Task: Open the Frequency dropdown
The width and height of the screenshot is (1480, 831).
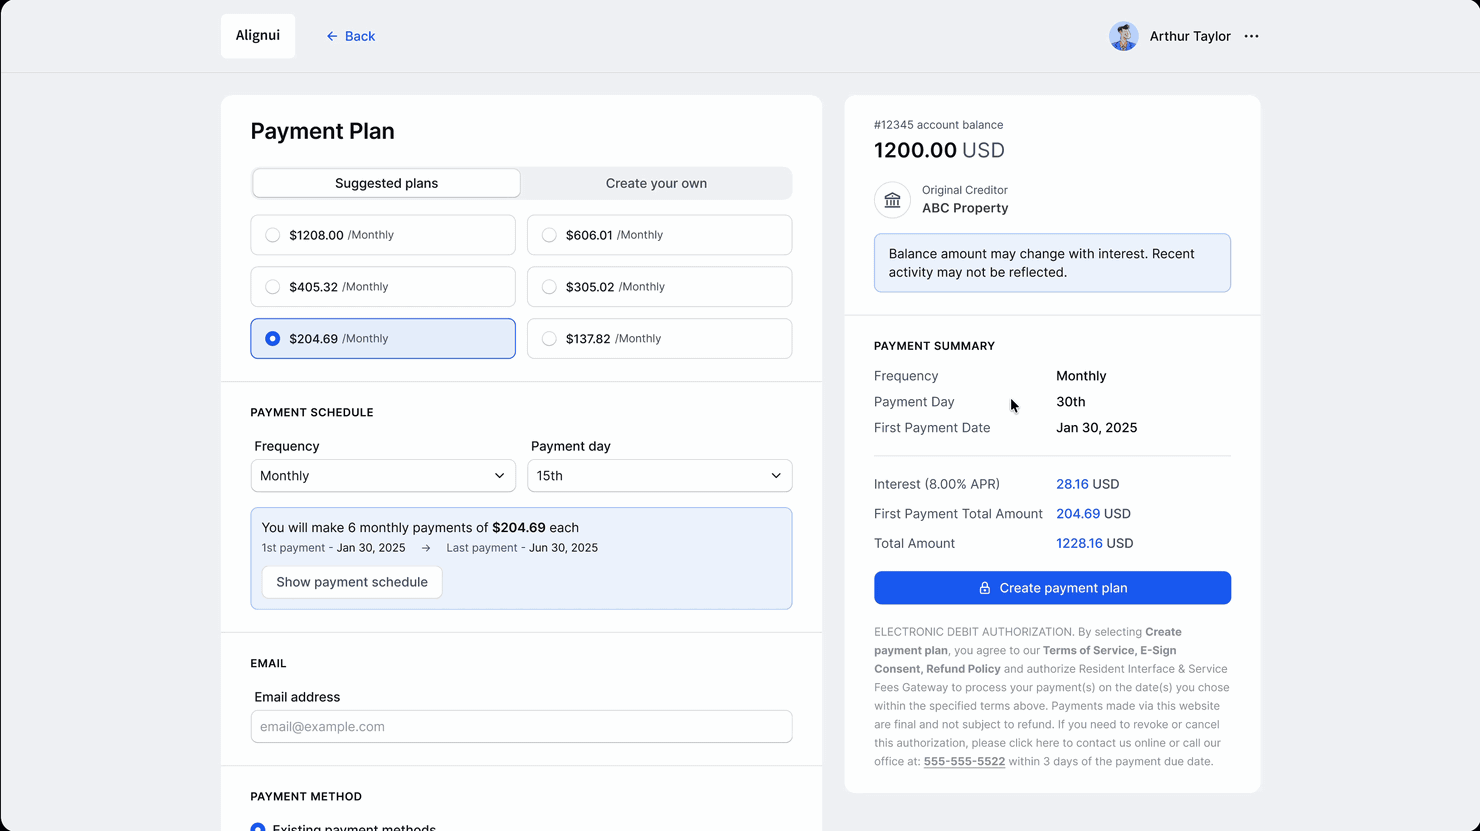Action: tap(383, 476)
